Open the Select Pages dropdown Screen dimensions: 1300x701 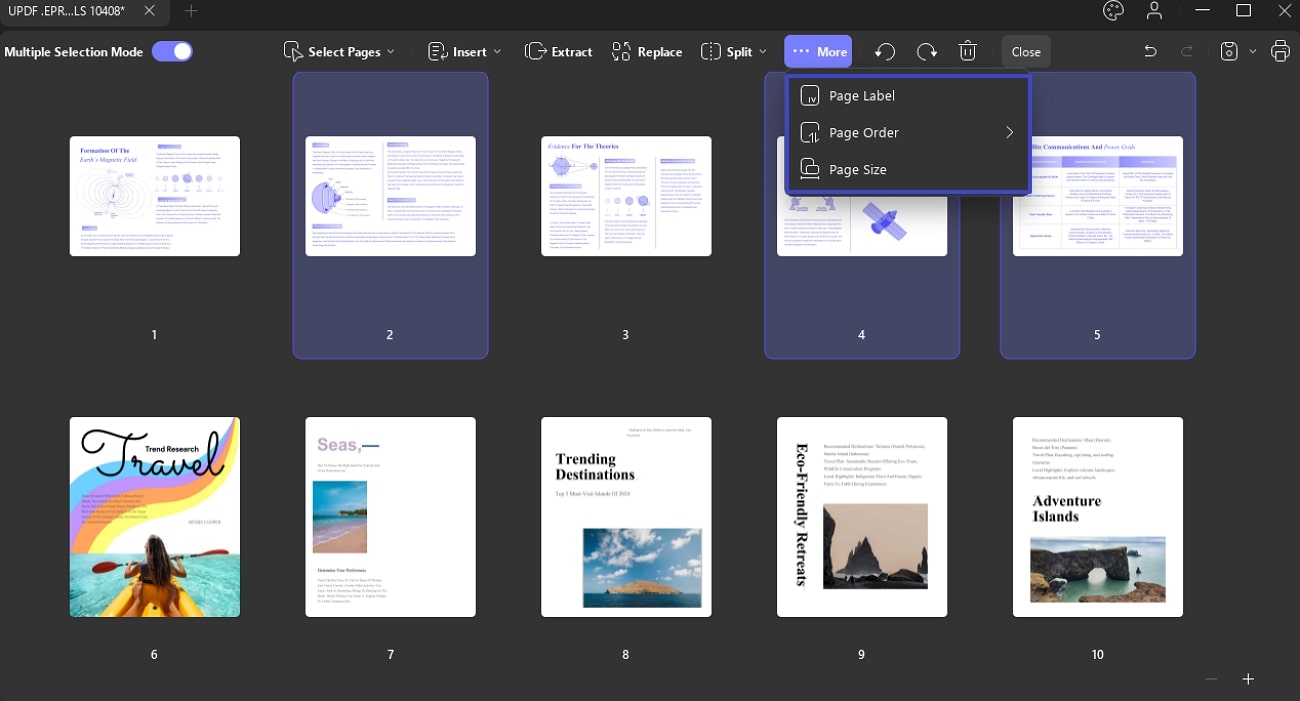pyautogui.click(x=338, y=51)
